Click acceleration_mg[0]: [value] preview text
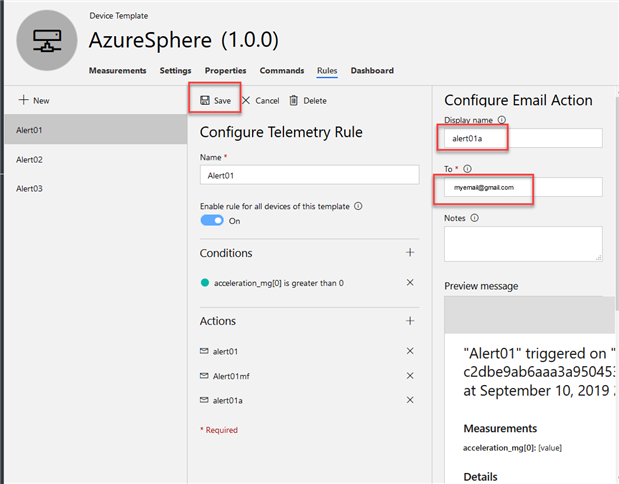The image size is (619, 484). click(x=512, y=448)
